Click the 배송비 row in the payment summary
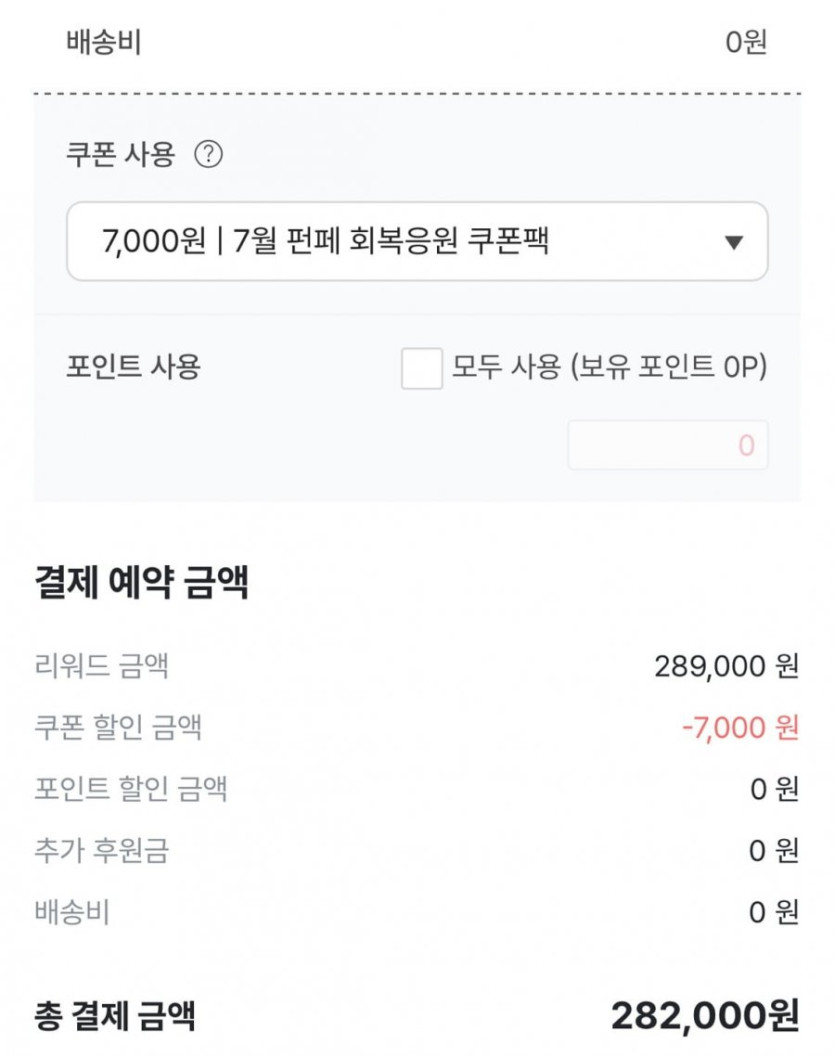The width and height of the screenshot is (835, 1057). 72,912
